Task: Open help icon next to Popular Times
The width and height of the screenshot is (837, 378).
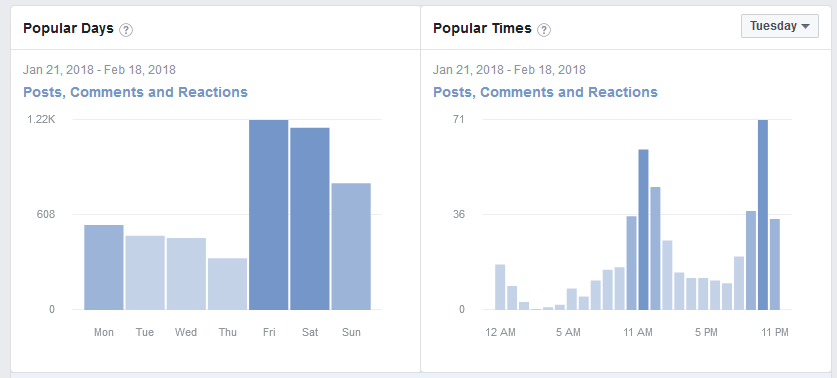Action: coord(544,30)
